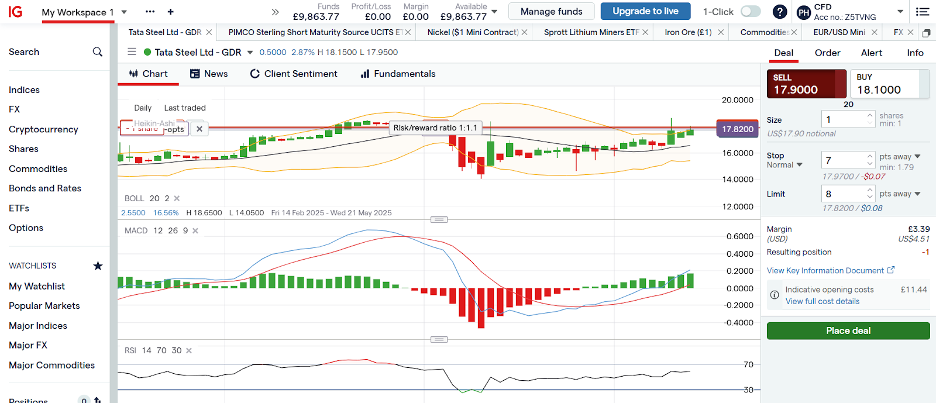Viewport: 936px width, 404px height.
Task: Open View full cost details link
Action: click(822, 301)
